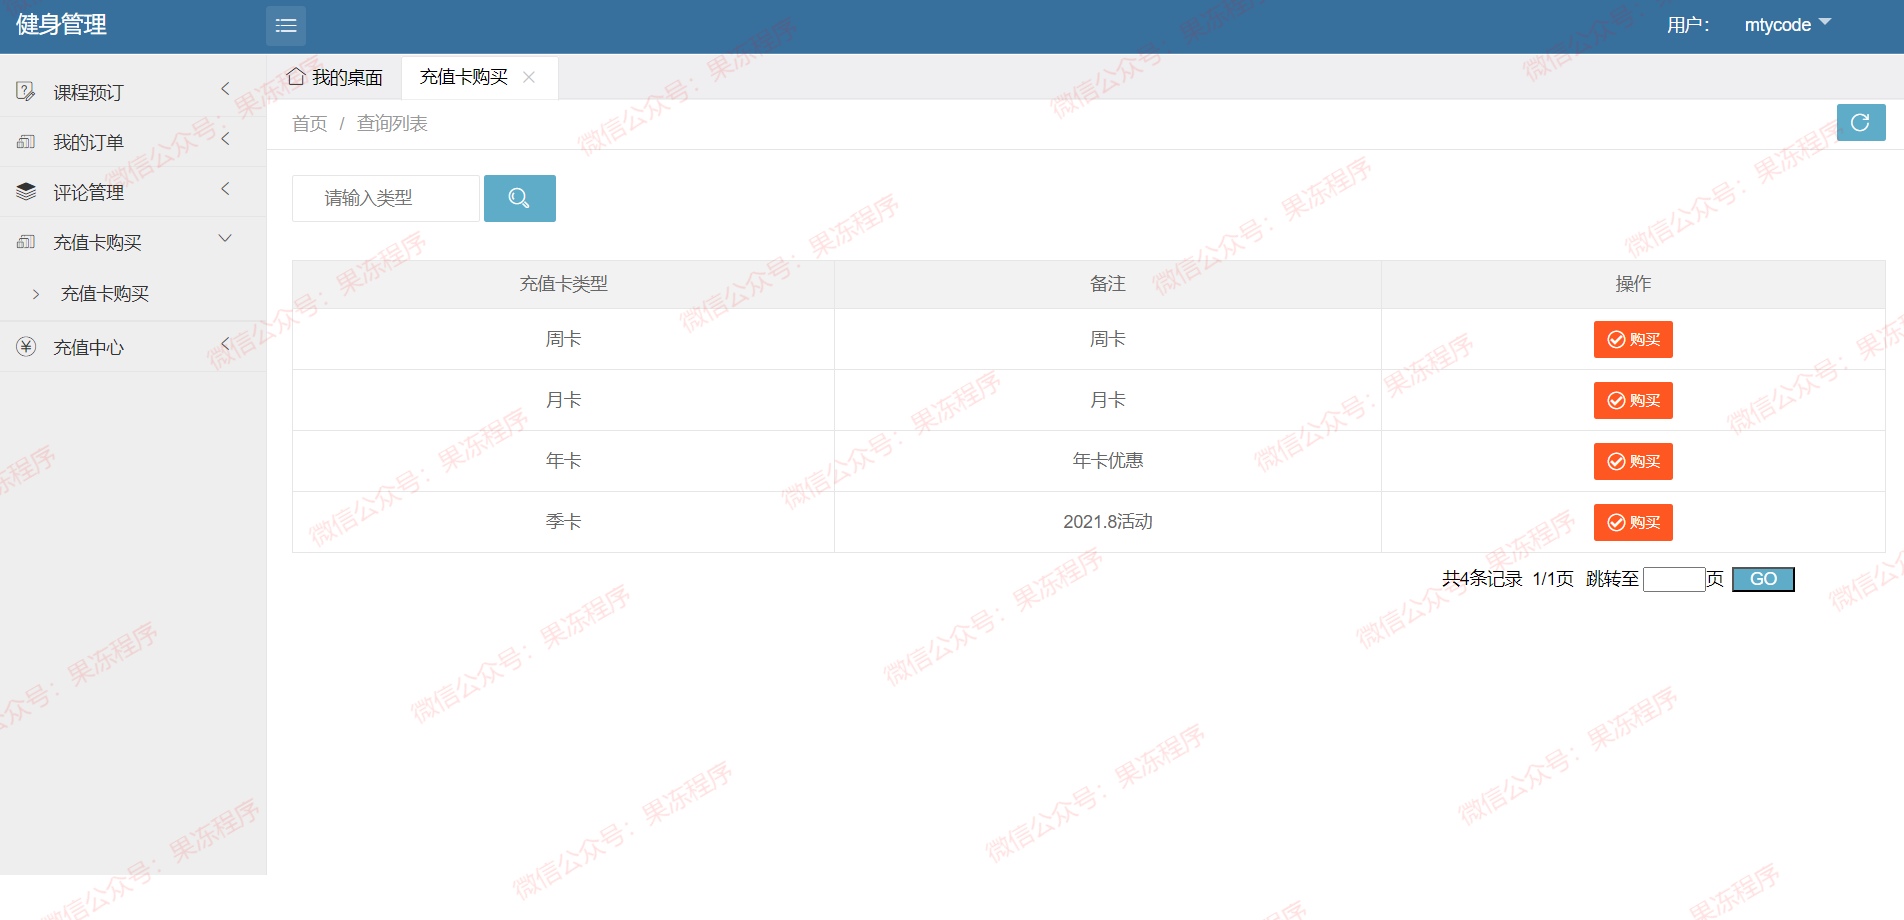1904x920 pixels.
Task: Click the 备注 column header
Action: 1108,284
